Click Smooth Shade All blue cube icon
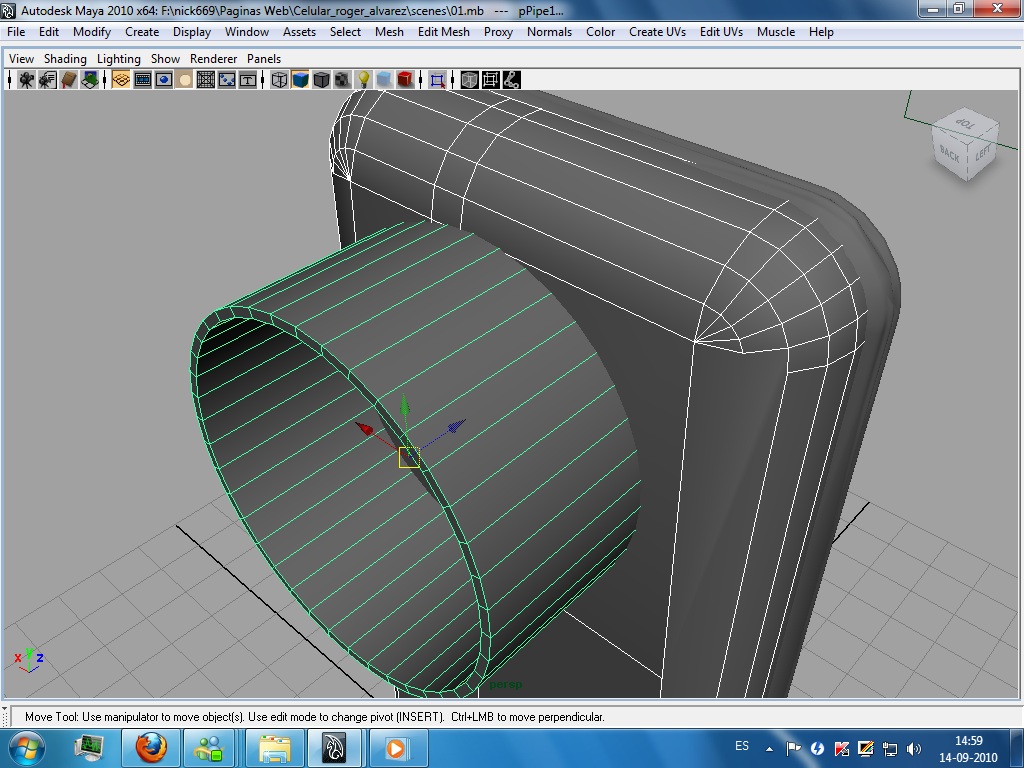Image resolution: width=1024 pixels, height=768 pixels. pos(300,80)
